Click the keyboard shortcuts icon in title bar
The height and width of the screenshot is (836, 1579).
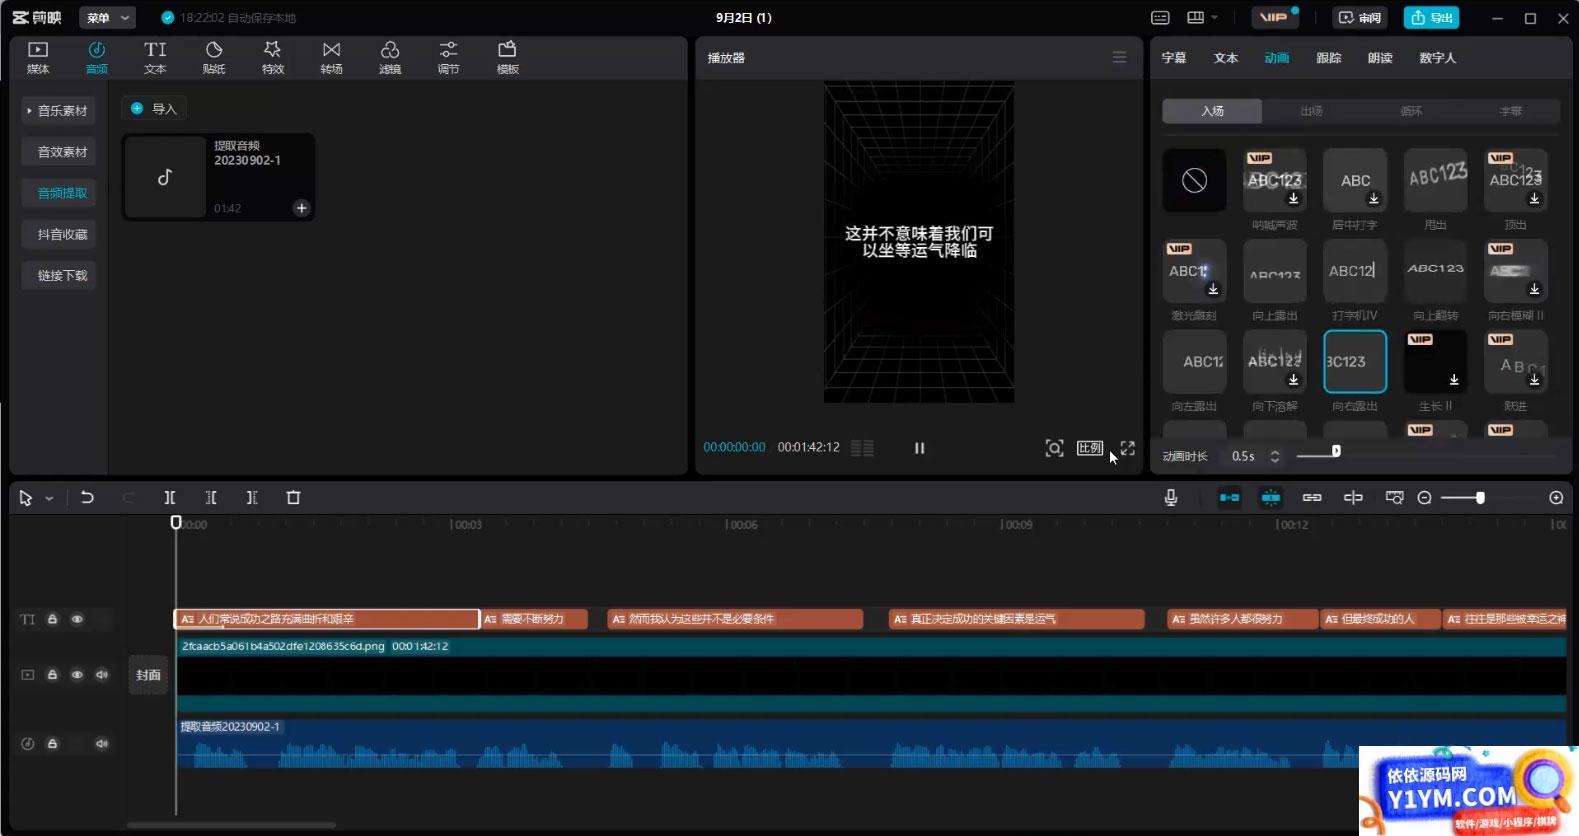point(1160,17)
